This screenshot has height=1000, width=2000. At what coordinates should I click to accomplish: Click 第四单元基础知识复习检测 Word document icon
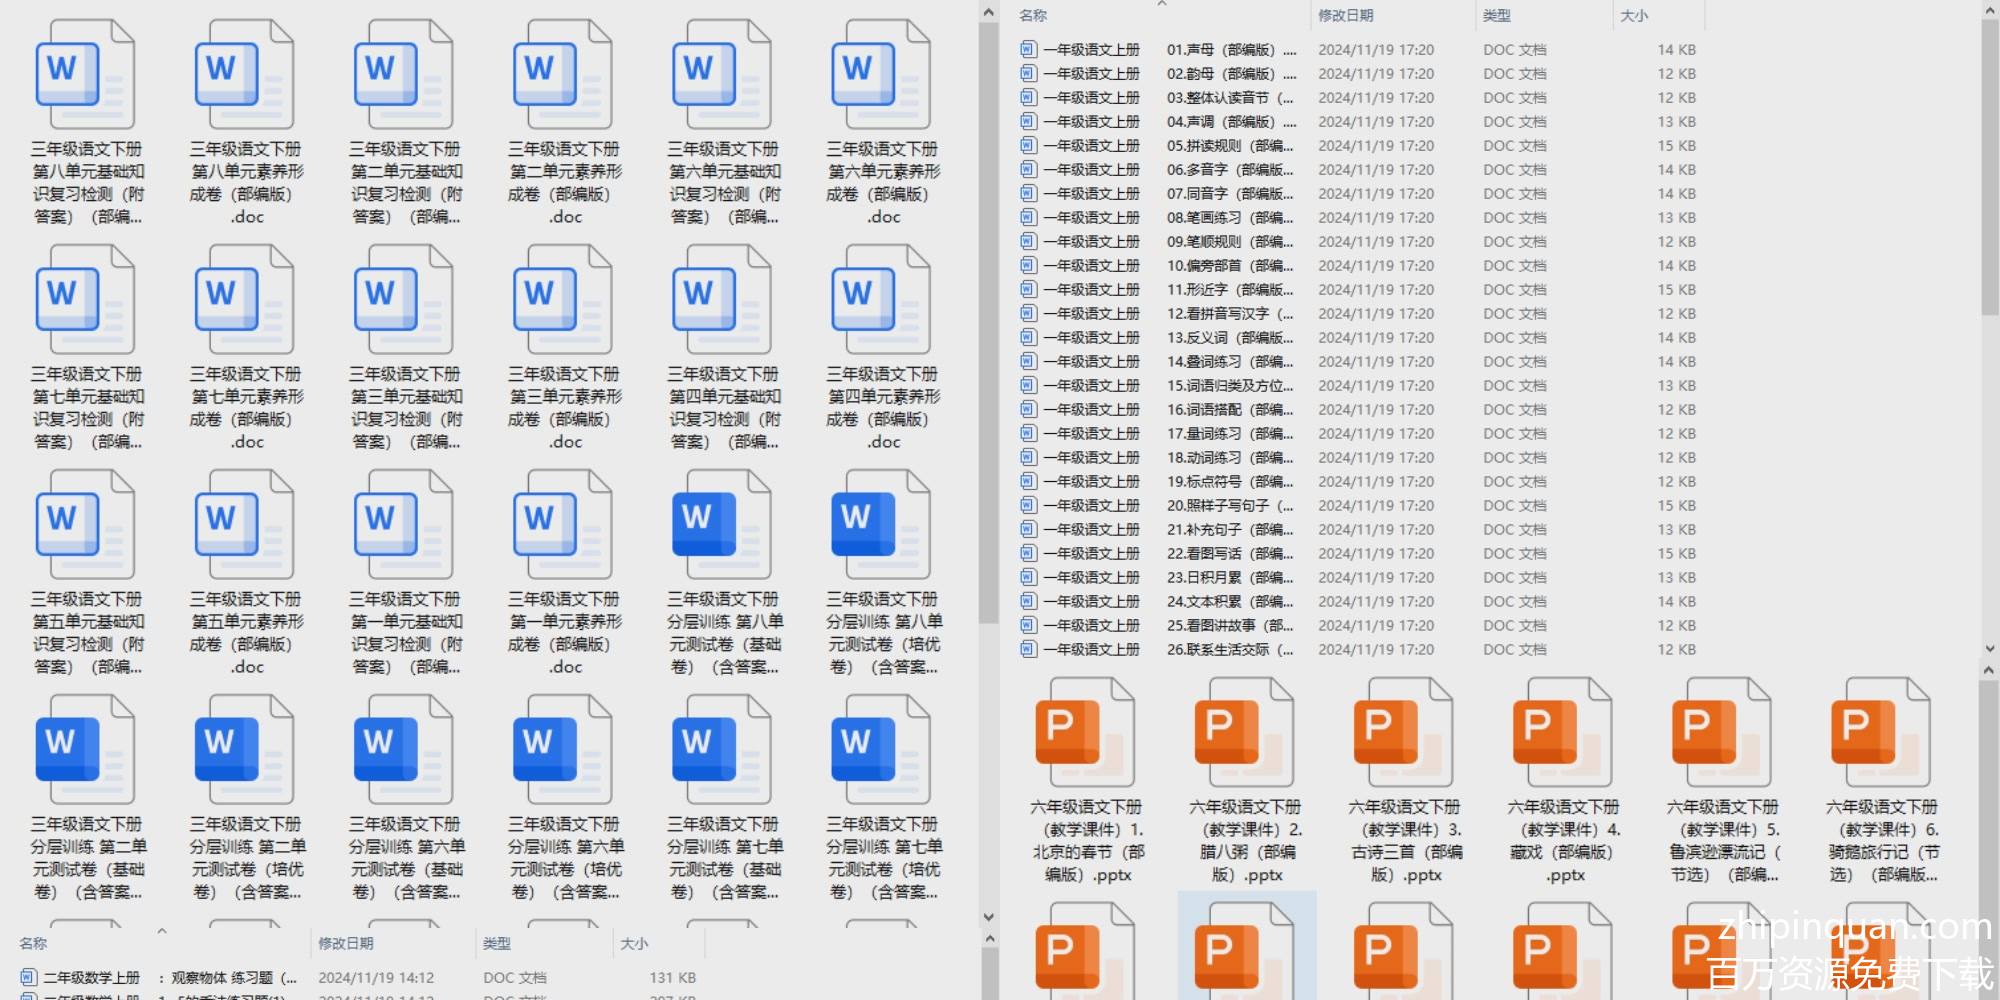point(721,299)
